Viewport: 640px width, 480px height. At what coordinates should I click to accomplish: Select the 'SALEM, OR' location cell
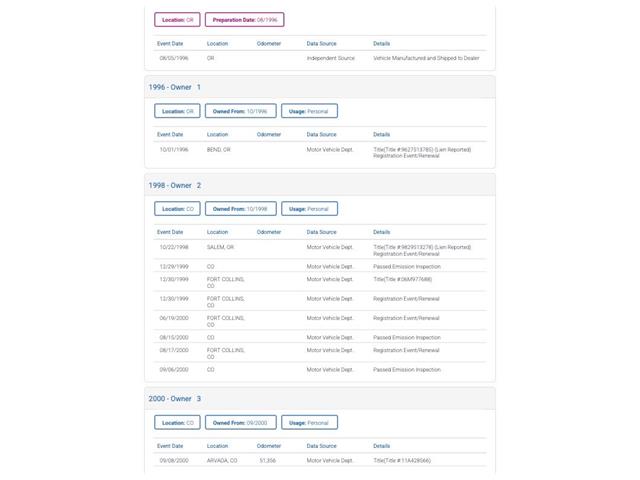tap(220, 247)
